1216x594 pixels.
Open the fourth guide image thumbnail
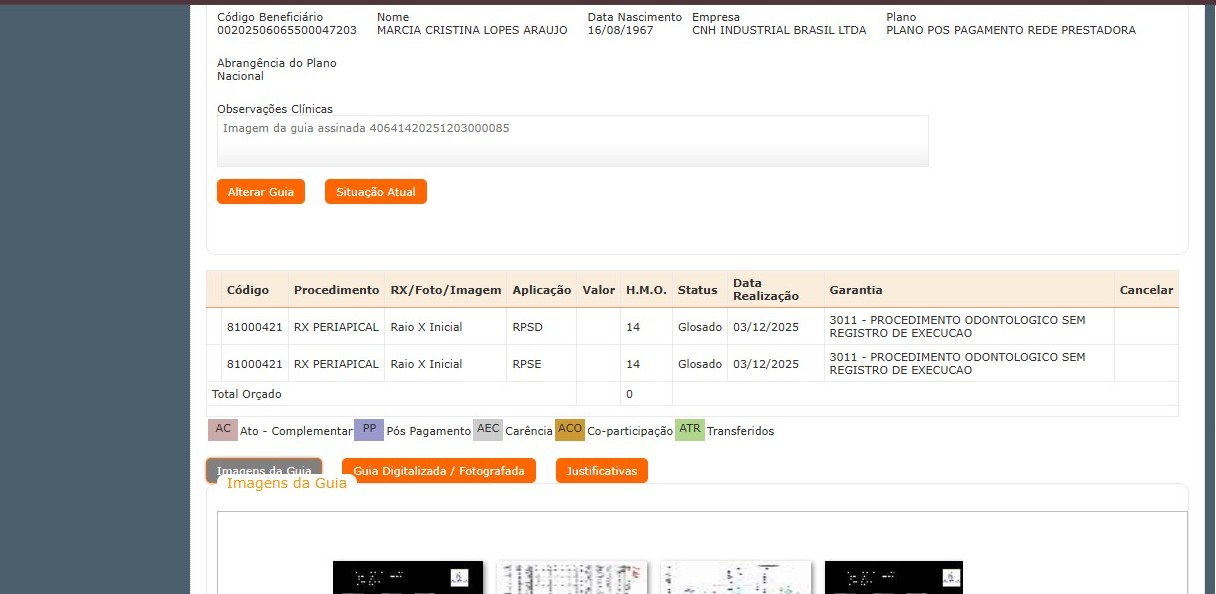(893, 578)
